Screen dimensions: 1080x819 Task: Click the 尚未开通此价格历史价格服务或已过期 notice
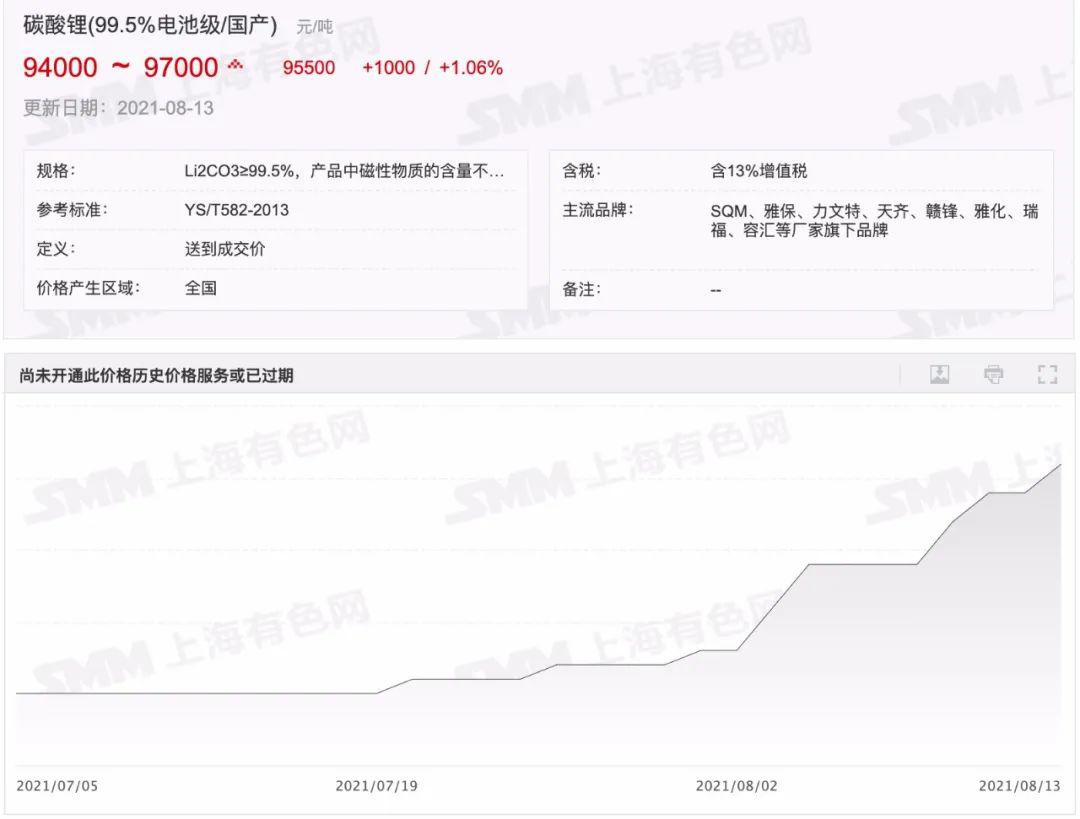[x=156, y=376]
